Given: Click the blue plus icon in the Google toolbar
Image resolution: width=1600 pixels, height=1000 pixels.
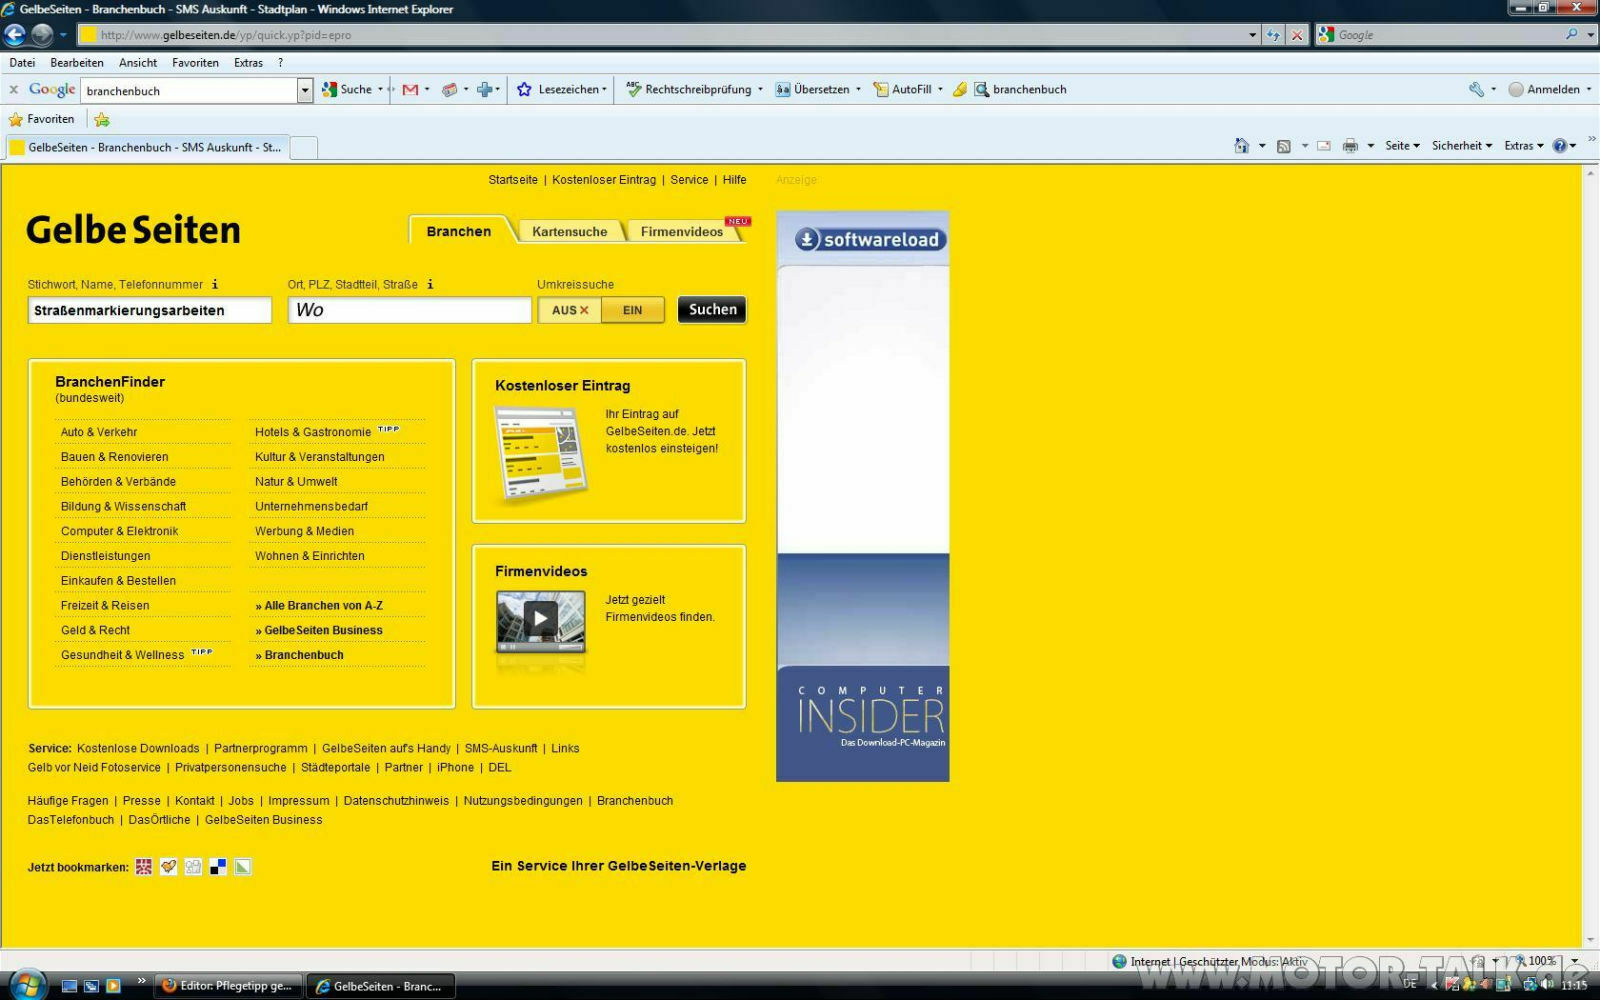Looking at the screenshot, I should click(485, 89).
